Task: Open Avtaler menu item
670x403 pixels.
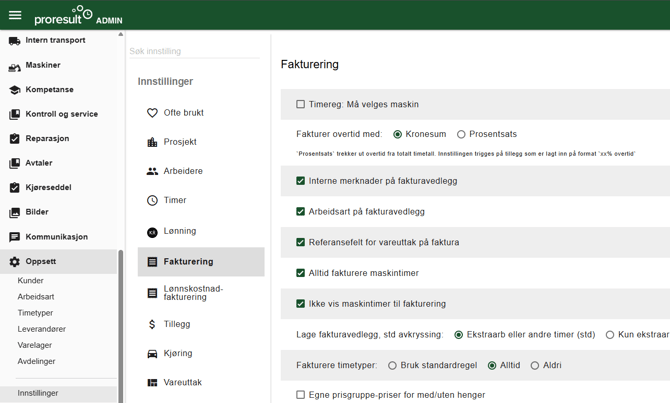Action: coord(58,163)
